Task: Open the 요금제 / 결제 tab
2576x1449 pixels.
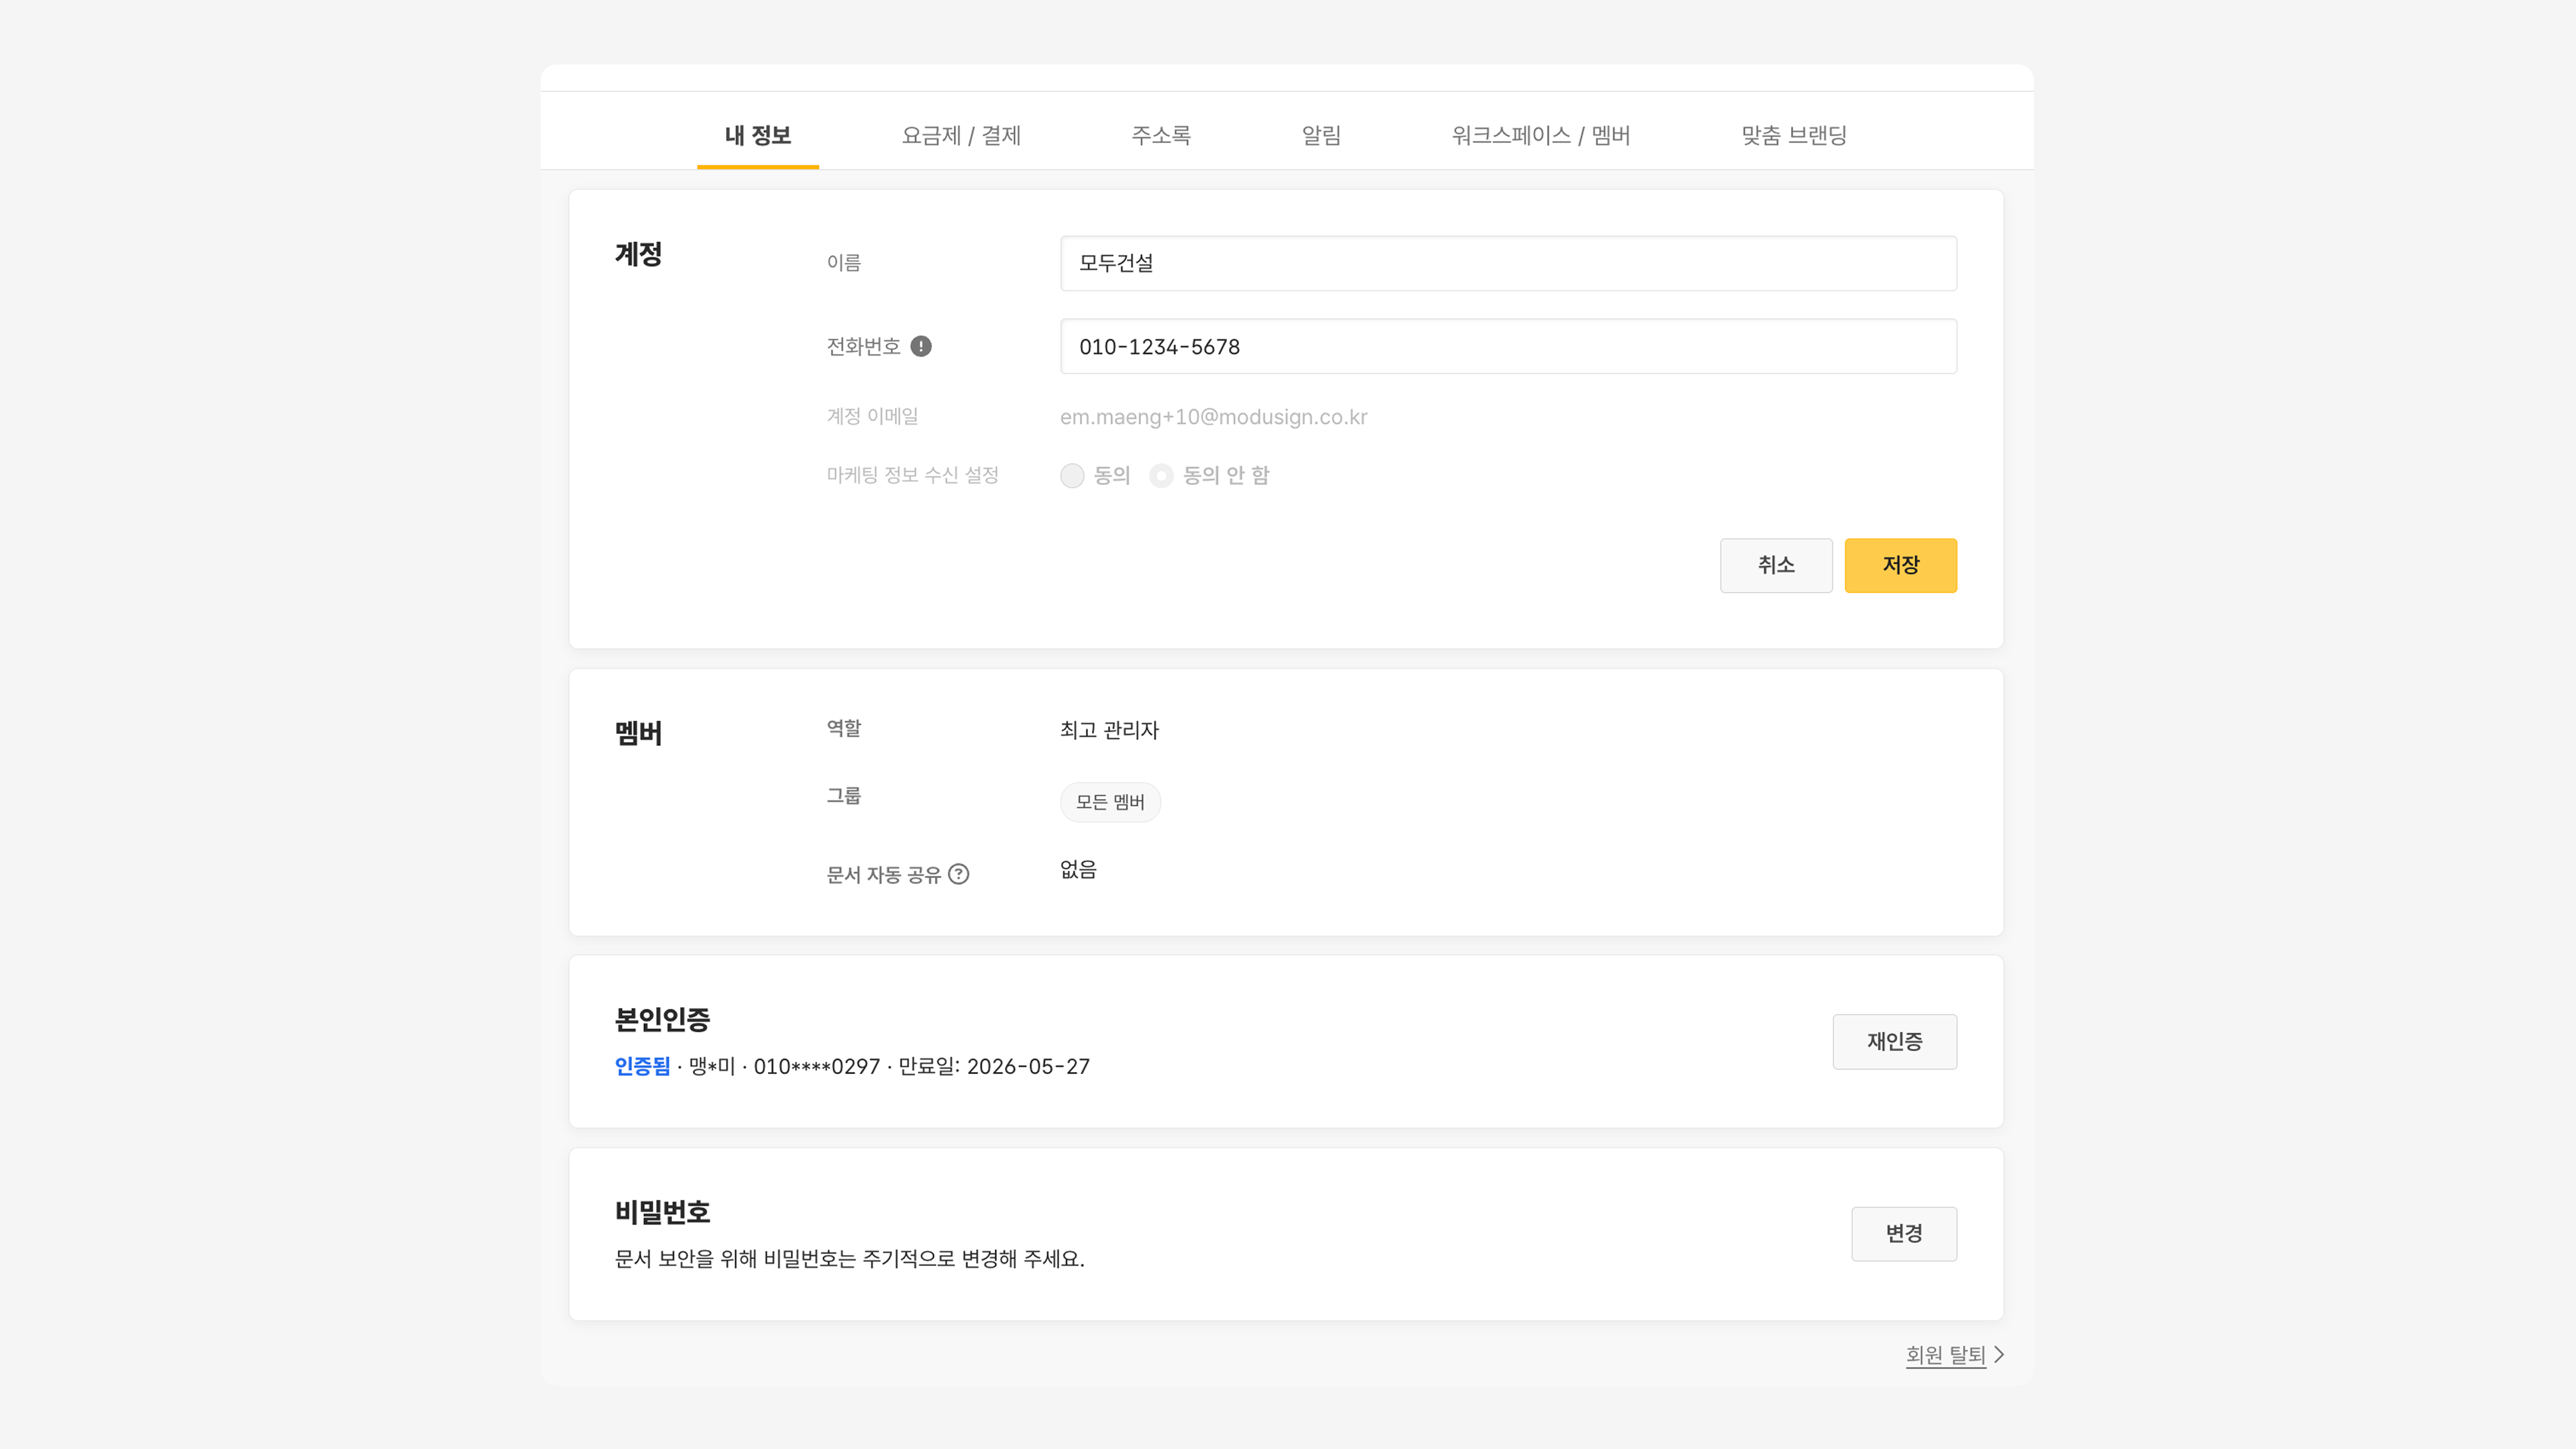Action: (x=961, y=135)
